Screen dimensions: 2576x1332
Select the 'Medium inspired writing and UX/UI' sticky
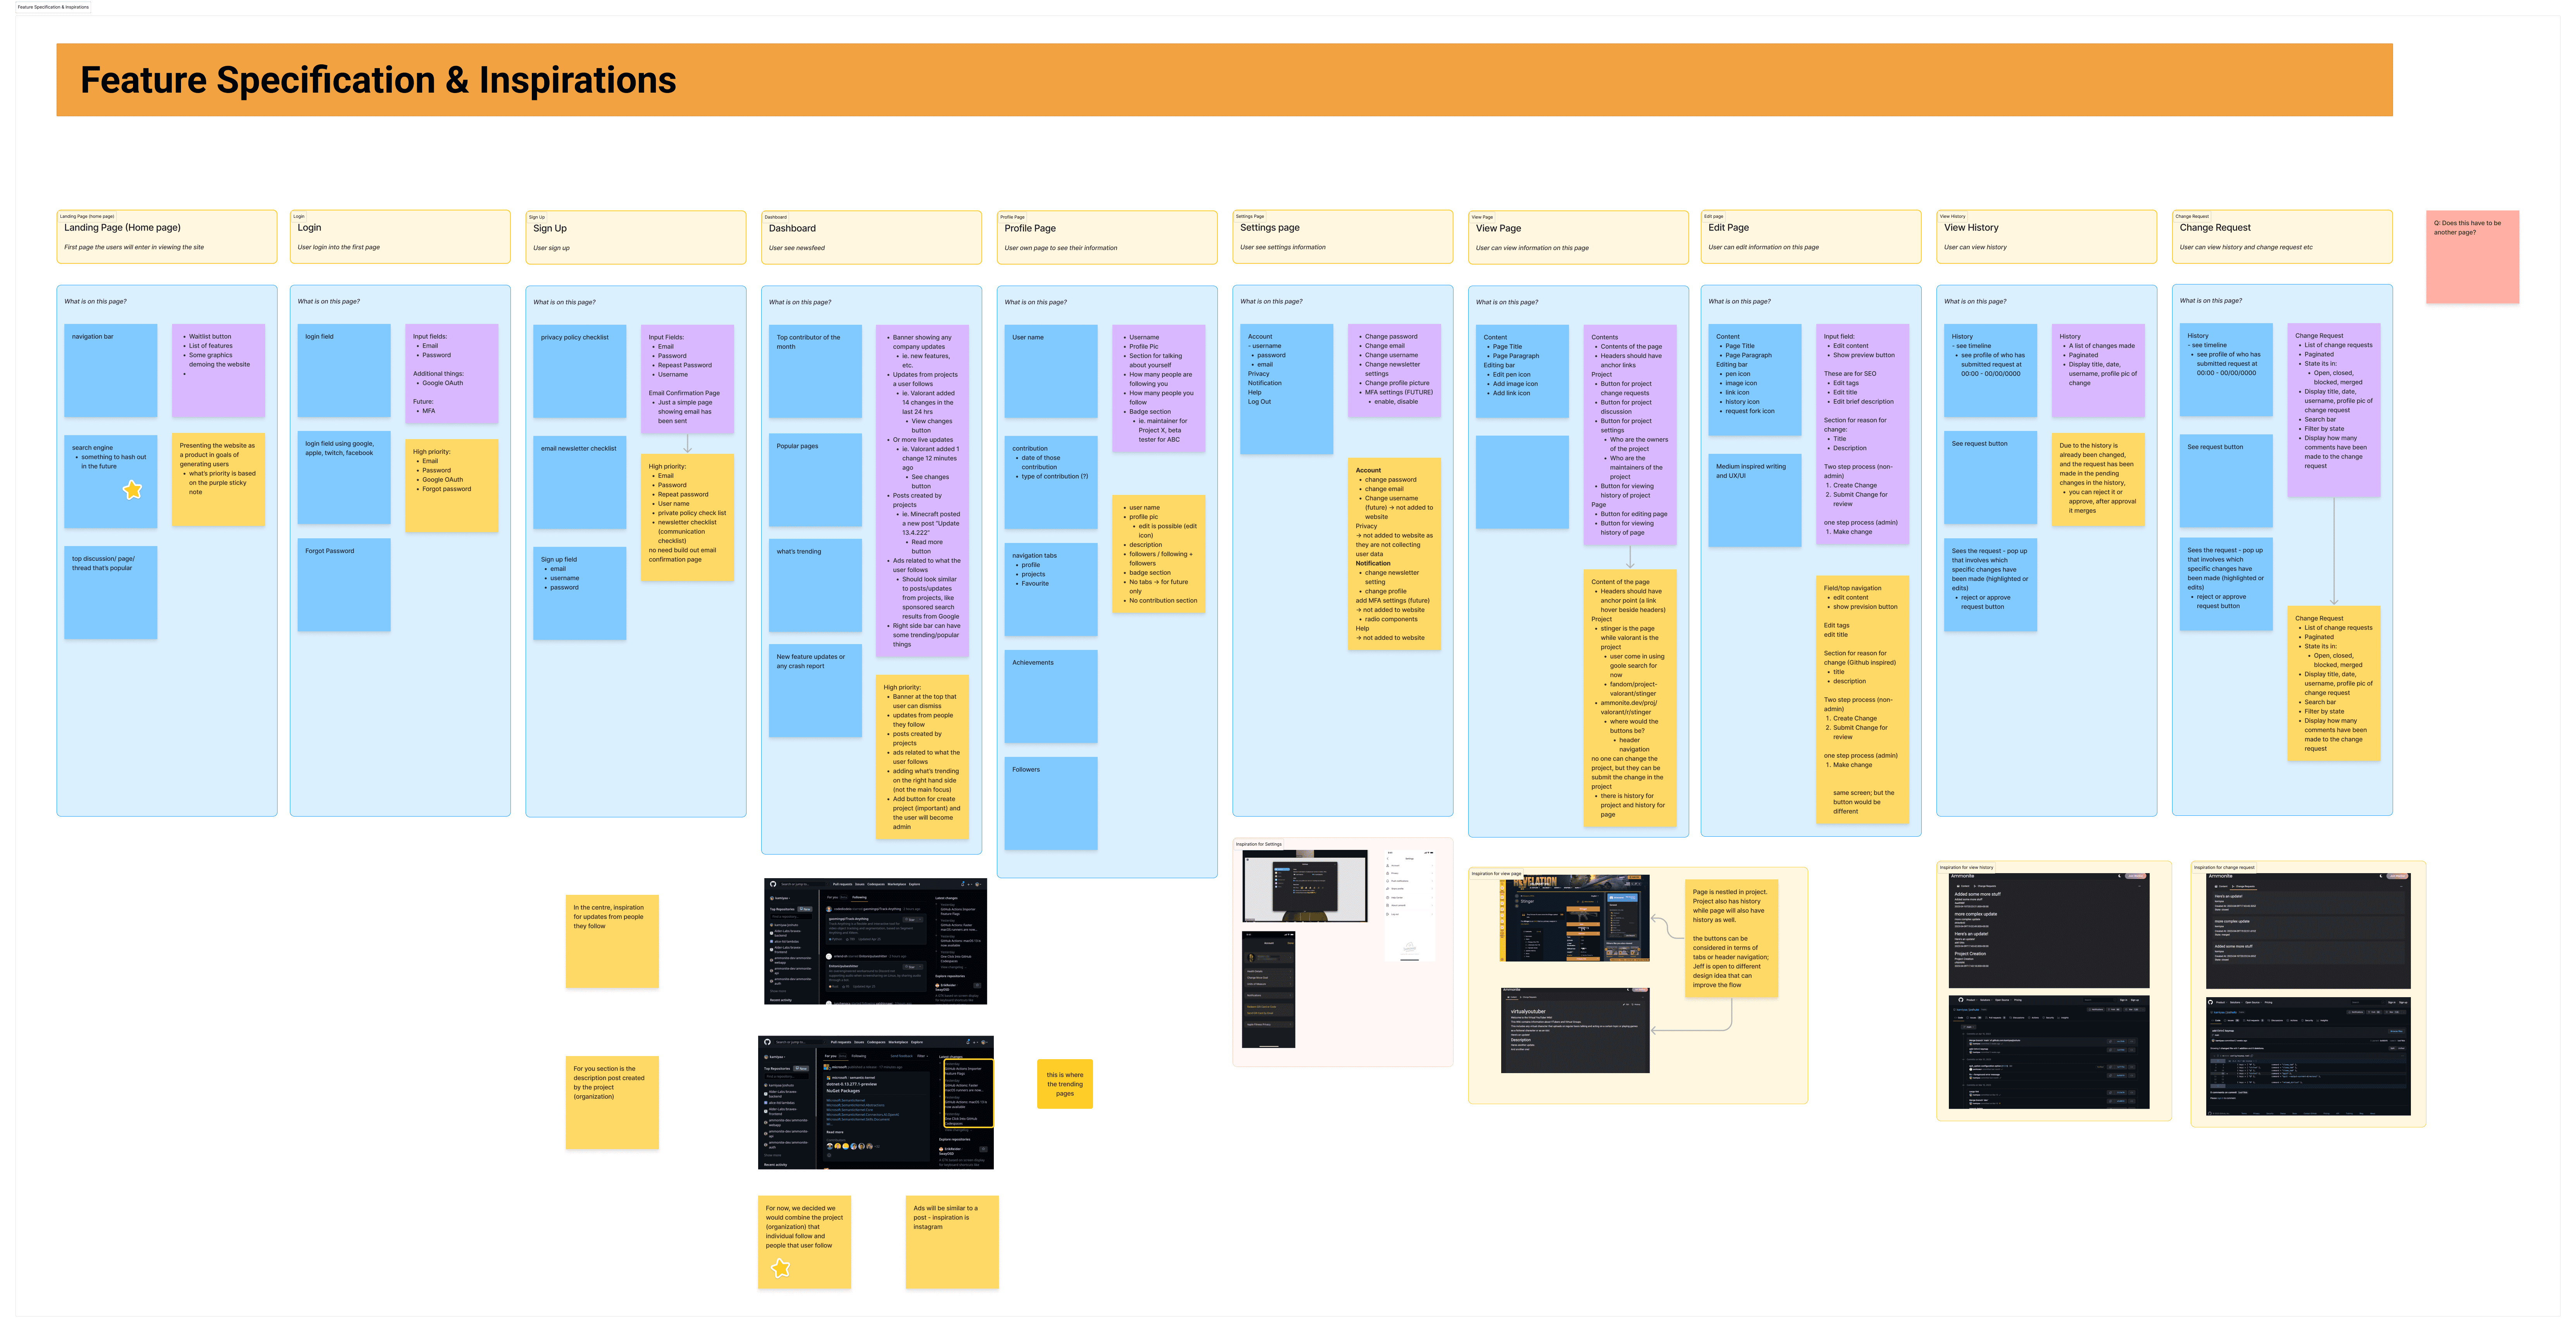pyautogui.click(x=1755, y=500)
